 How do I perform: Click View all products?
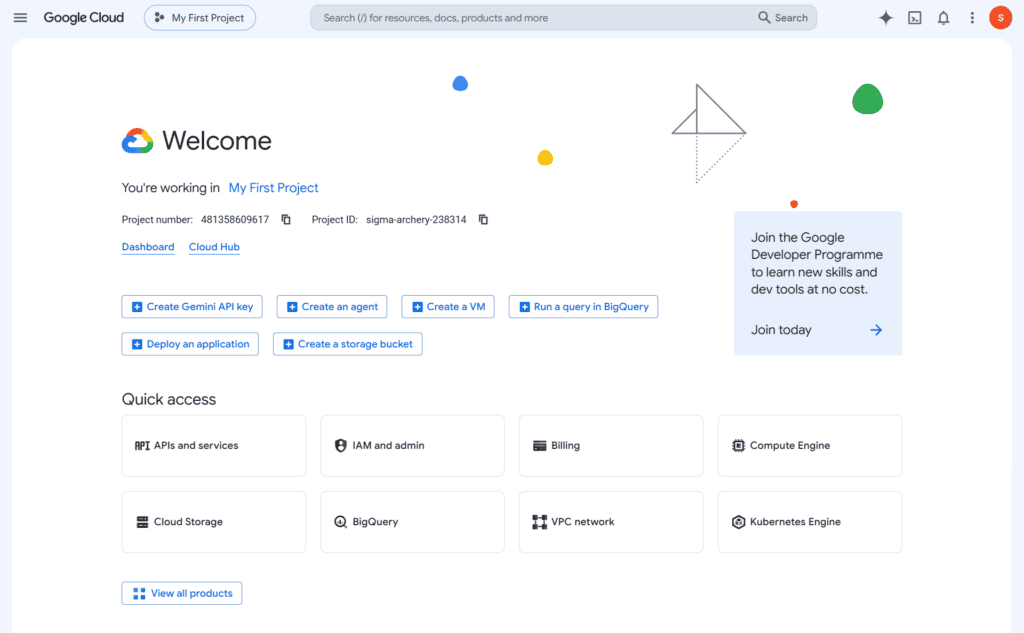[x=182, y=593]
